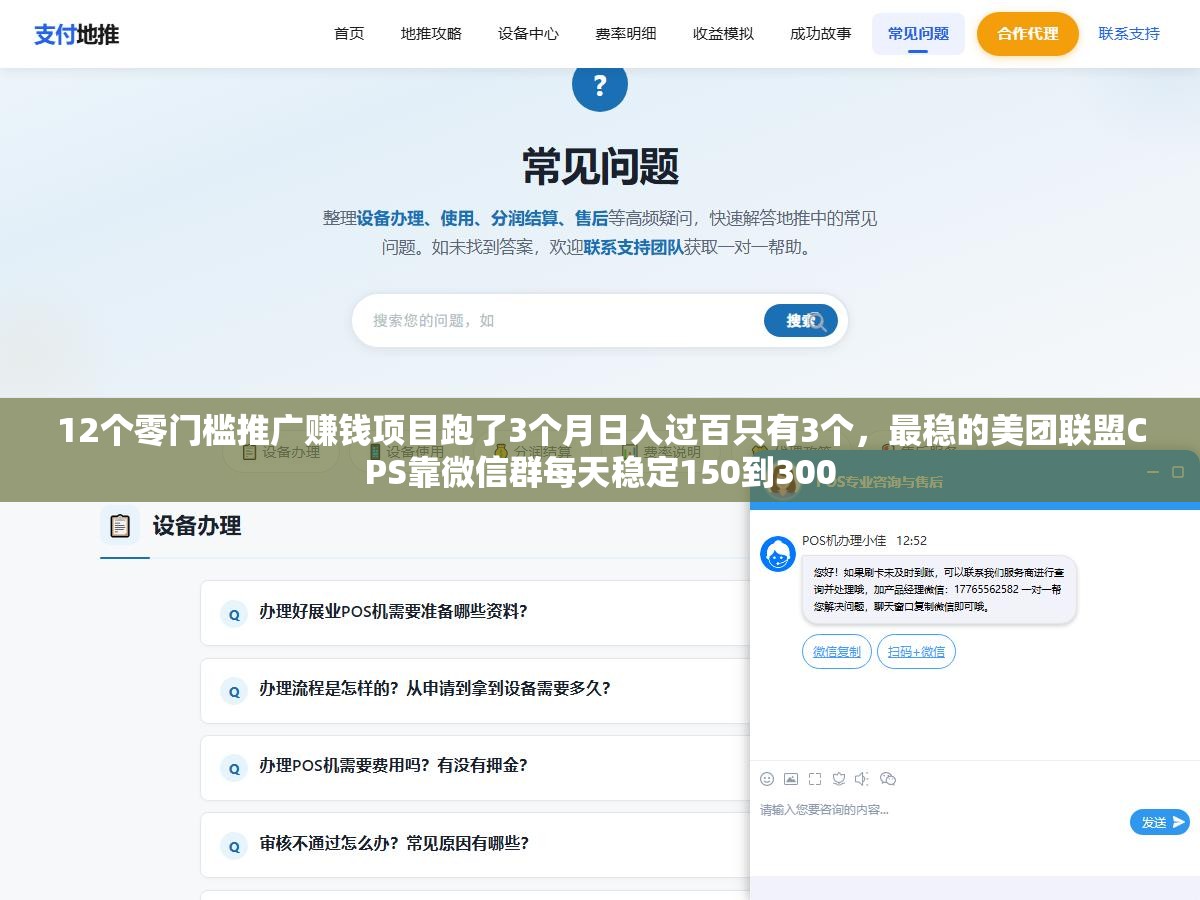Open the 地推攻略 nav item

[x=431, y=34]
